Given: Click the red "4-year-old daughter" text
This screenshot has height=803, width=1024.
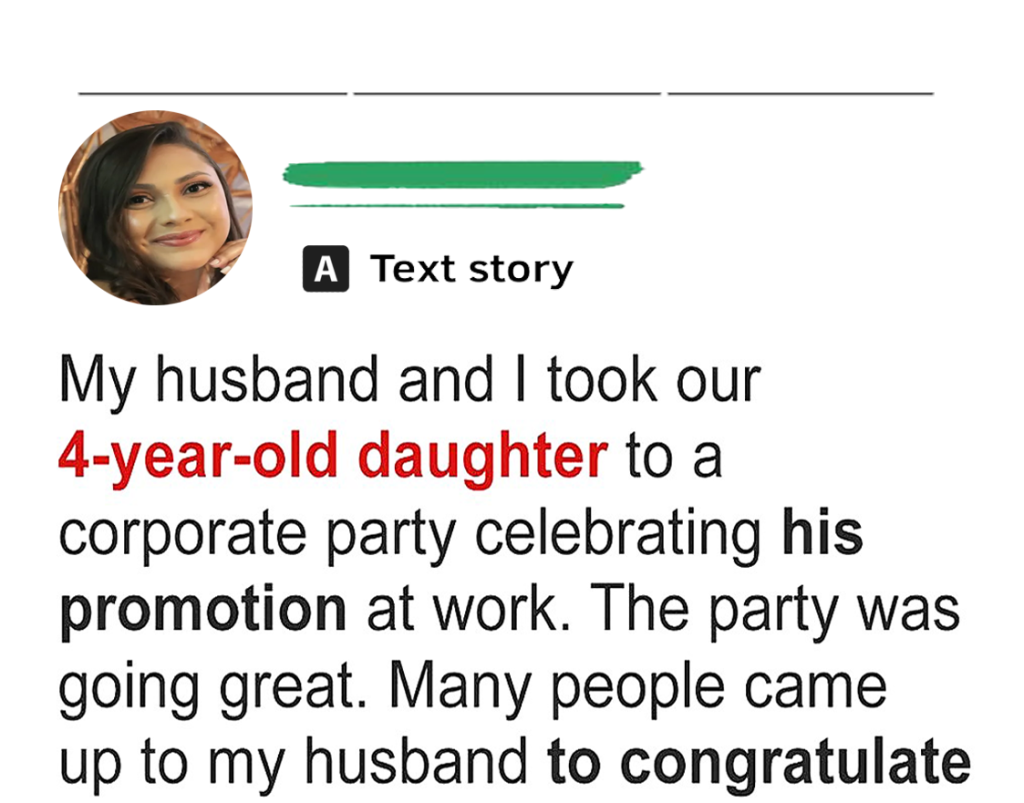Looking at the screenshot, I should coord(333,457).
